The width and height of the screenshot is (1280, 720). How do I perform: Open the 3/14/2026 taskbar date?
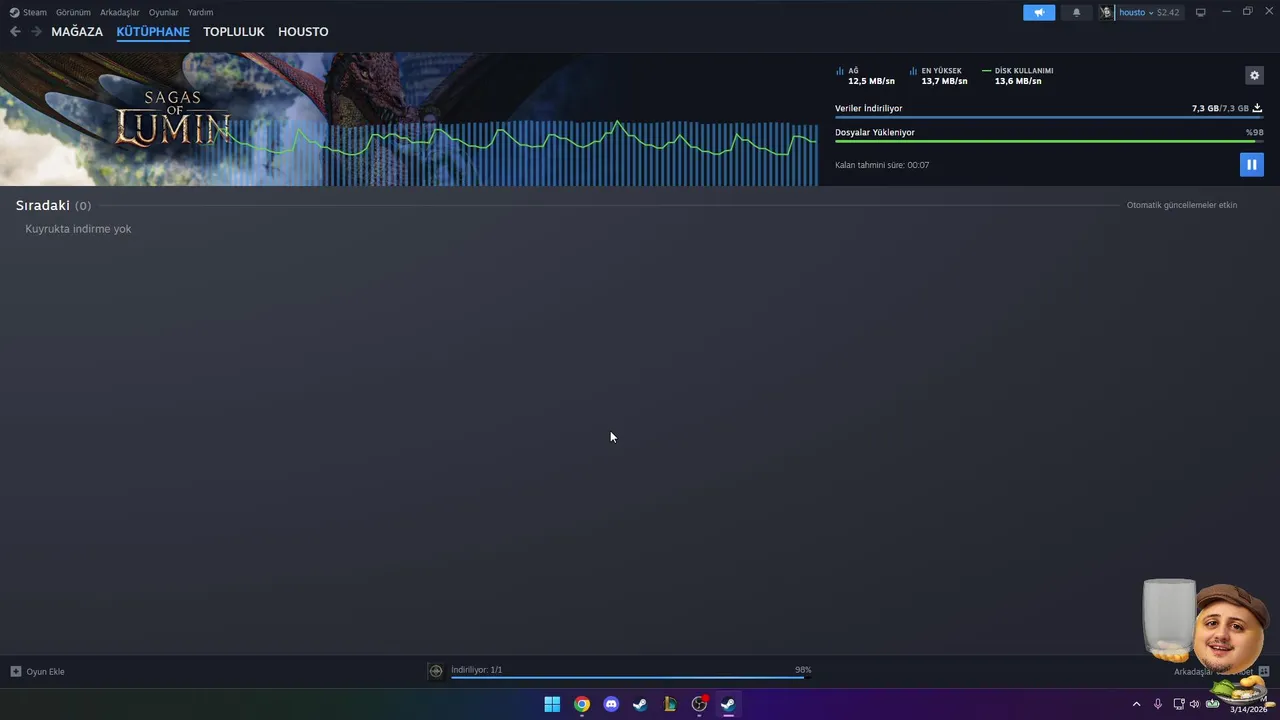pos(1248,709)
